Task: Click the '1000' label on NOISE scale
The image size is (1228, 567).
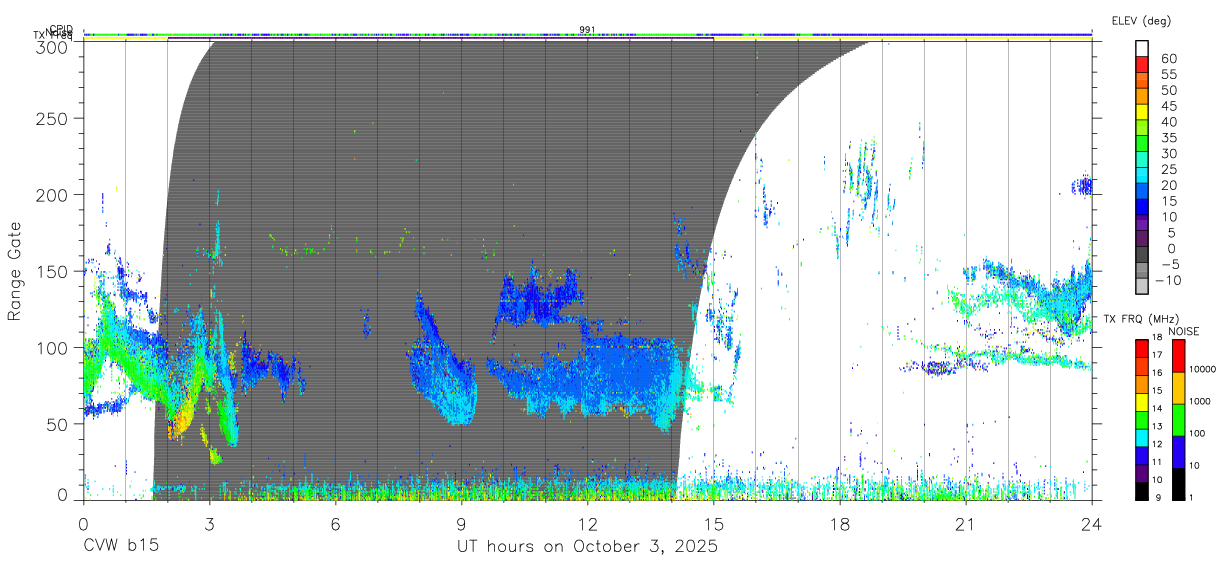Action: click(x=1201, y=402)
